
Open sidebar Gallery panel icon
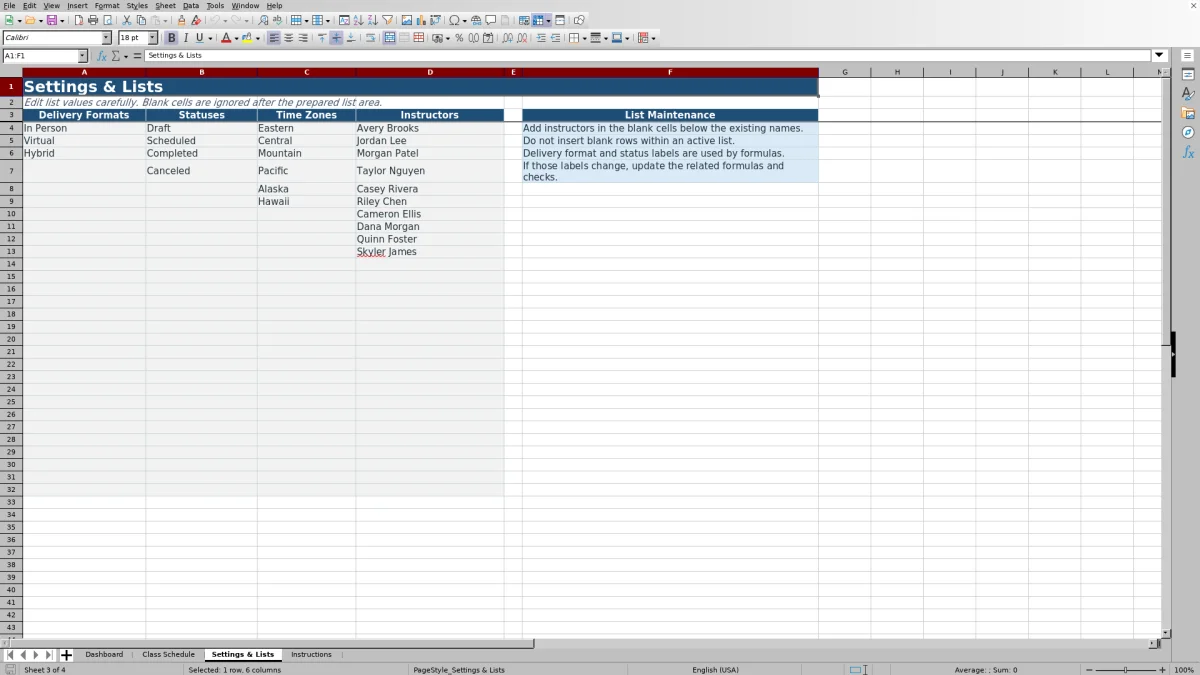click(x=1188, y=113)
